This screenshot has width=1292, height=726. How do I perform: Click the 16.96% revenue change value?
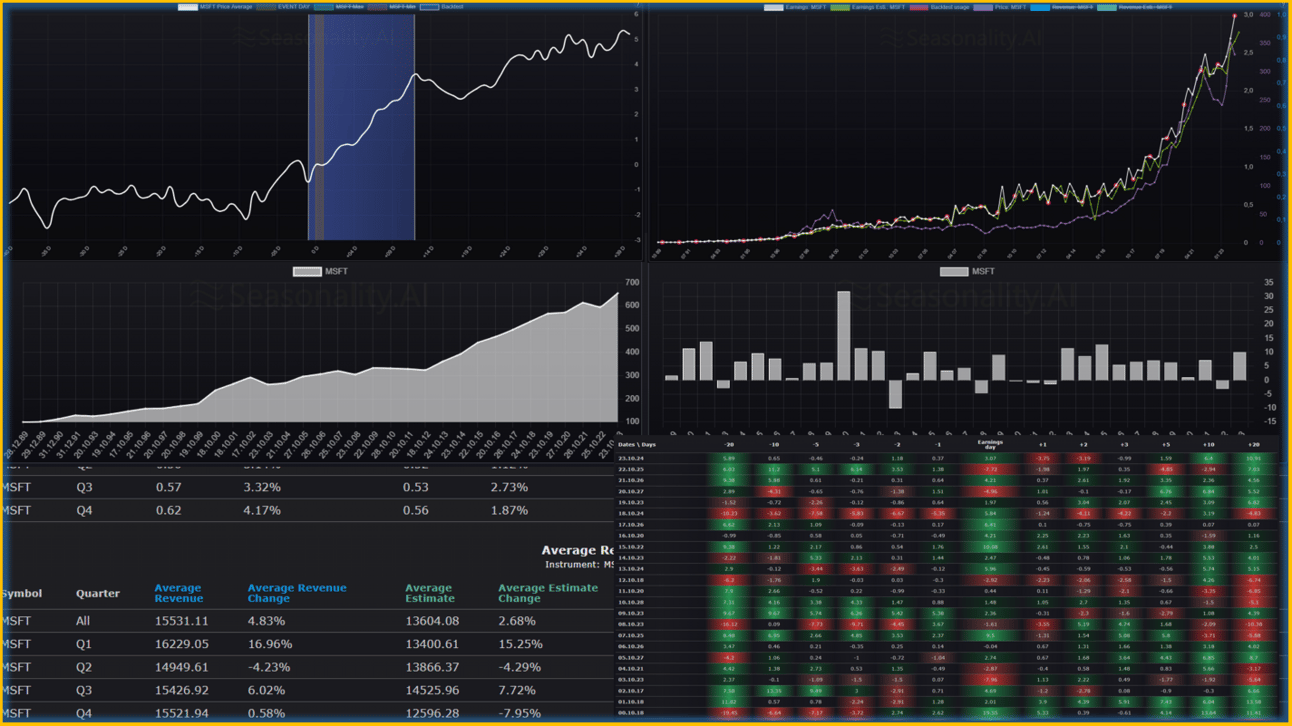(269, 644)
